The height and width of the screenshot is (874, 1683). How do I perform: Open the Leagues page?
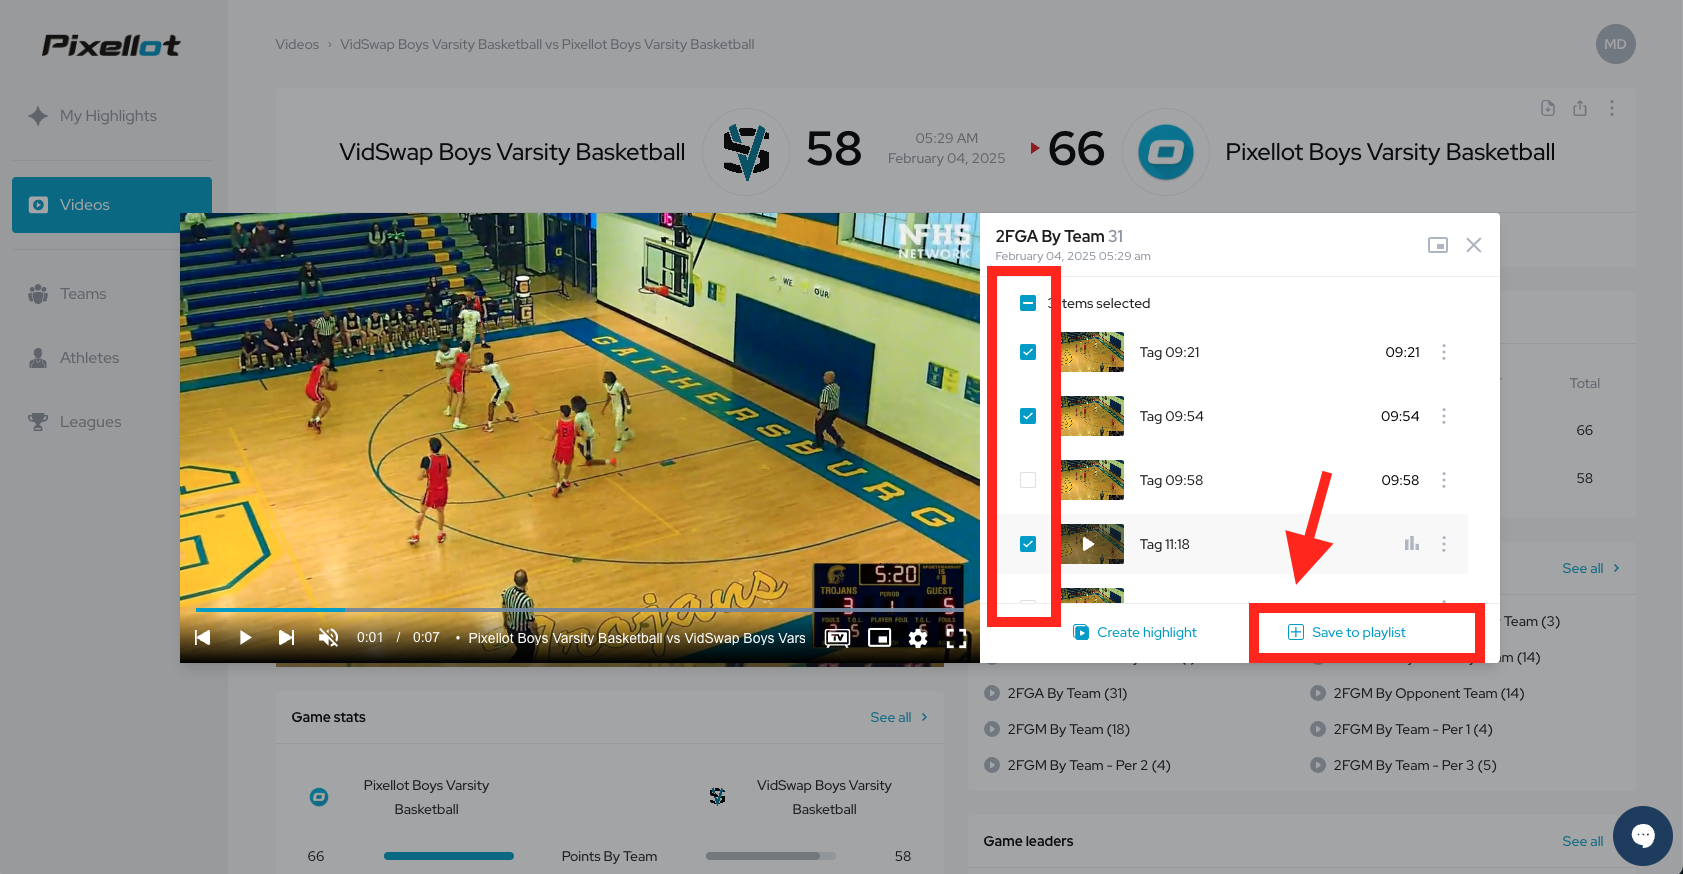point(75,422)
